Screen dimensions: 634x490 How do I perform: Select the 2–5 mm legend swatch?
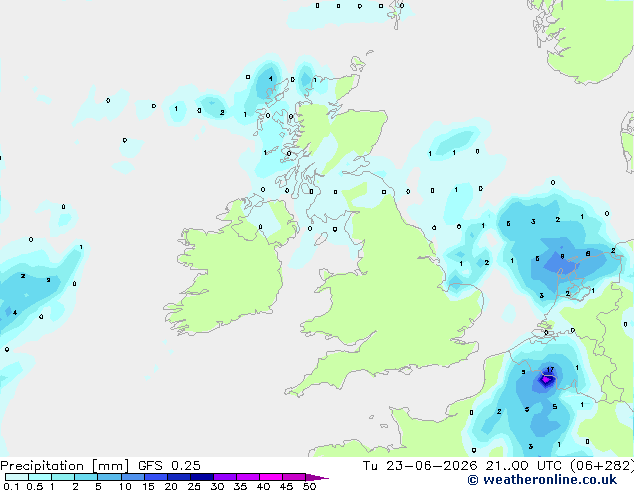pyautogui.click(x=86, y=477)
